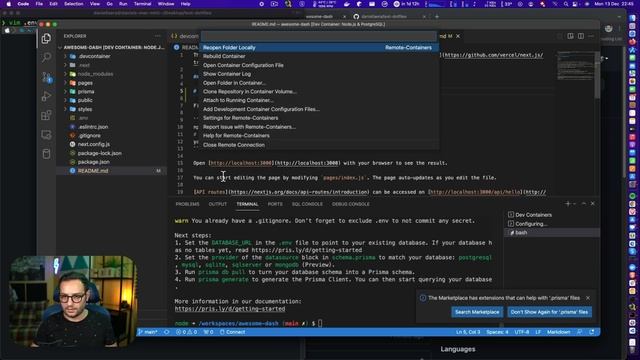Click the Search Marketplace button
Screen dimensions: 640x360
[x=477, y=312]
